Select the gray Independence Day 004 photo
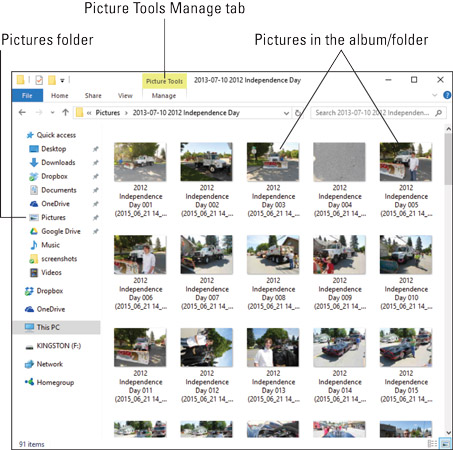453x450 pixels. pyautogui.click(x=339, y=162)
